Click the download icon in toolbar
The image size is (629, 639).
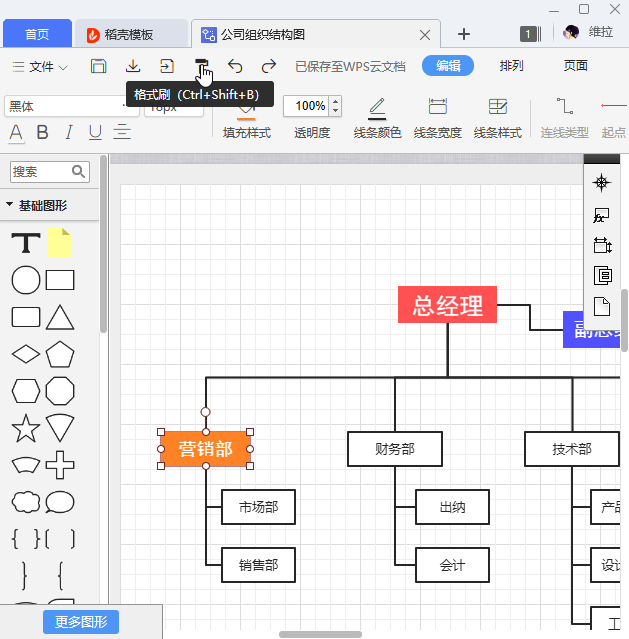pos(133,66)
